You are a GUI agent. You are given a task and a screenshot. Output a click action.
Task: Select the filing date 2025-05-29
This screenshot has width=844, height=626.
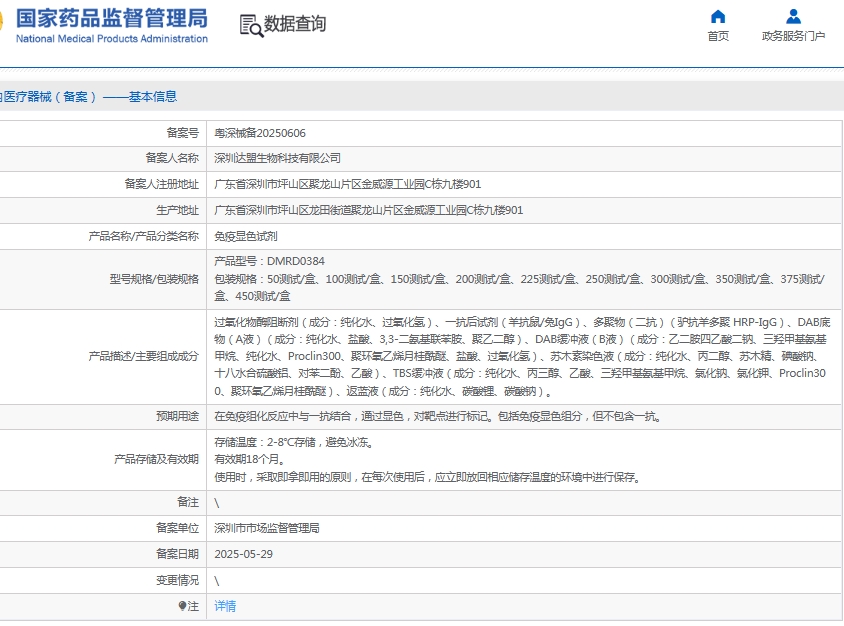pos(243,554)
